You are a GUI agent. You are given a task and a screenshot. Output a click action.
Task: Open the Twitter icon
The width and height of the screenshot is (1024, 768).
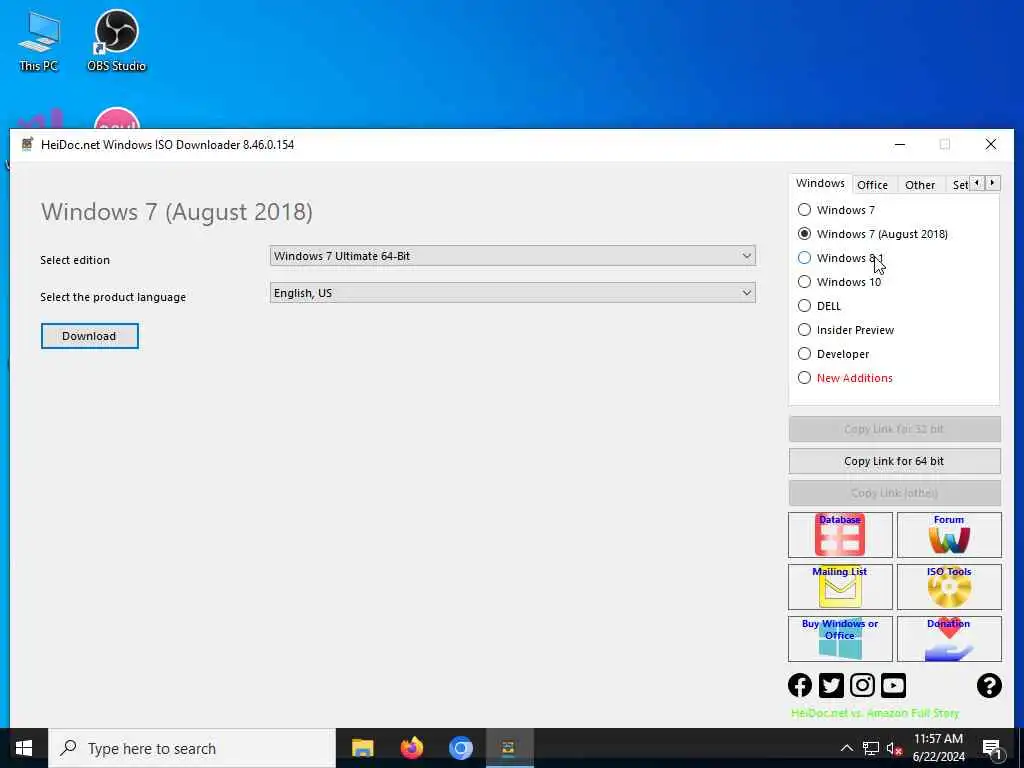pos(831,685)
